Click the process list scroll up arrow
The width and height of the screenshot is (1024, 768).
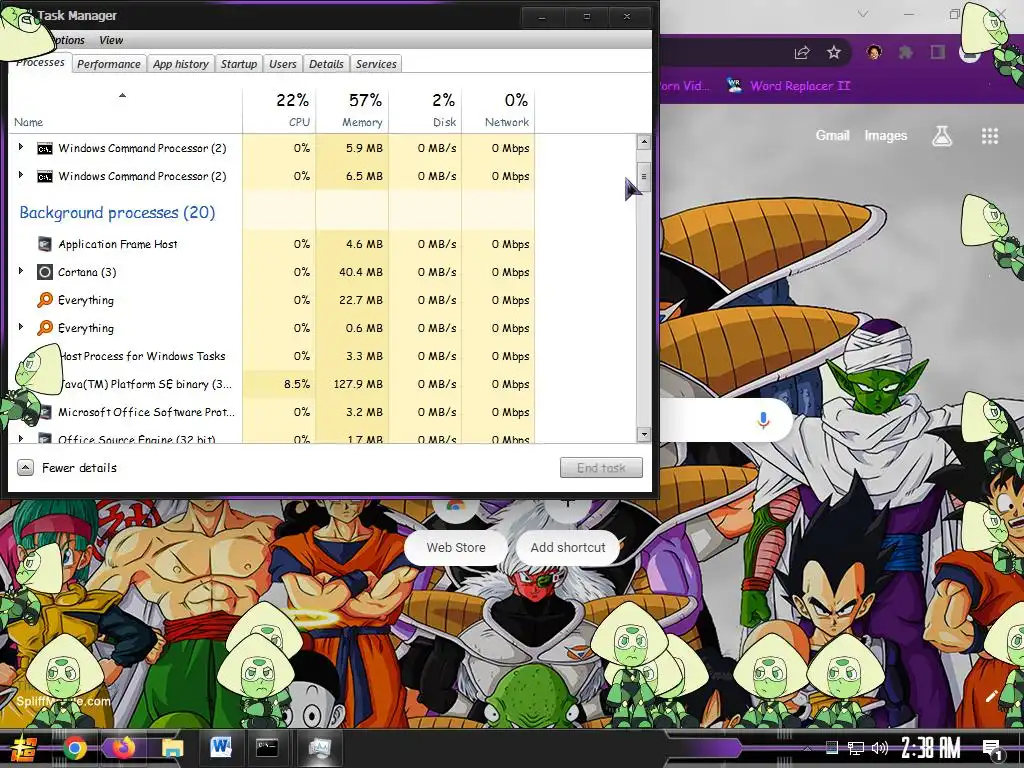[644, 142]
